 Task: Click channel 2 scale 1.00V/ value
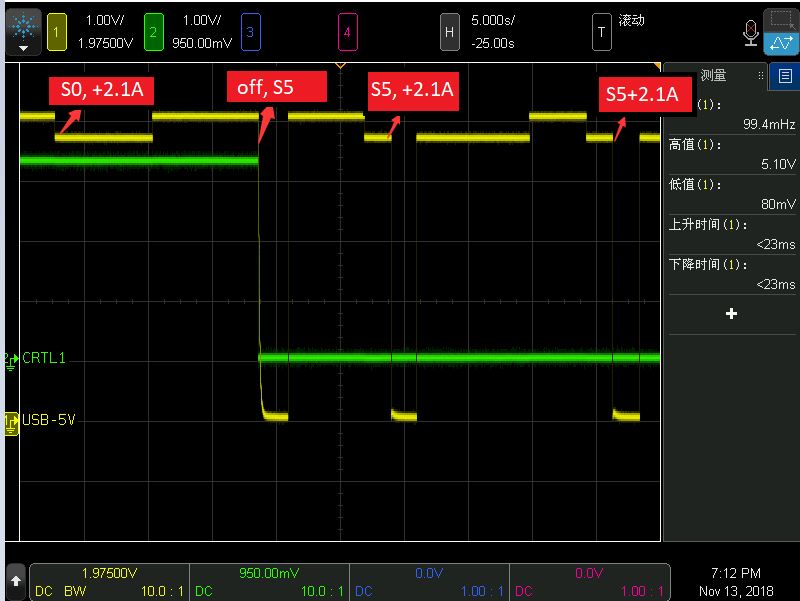(202, 20)
